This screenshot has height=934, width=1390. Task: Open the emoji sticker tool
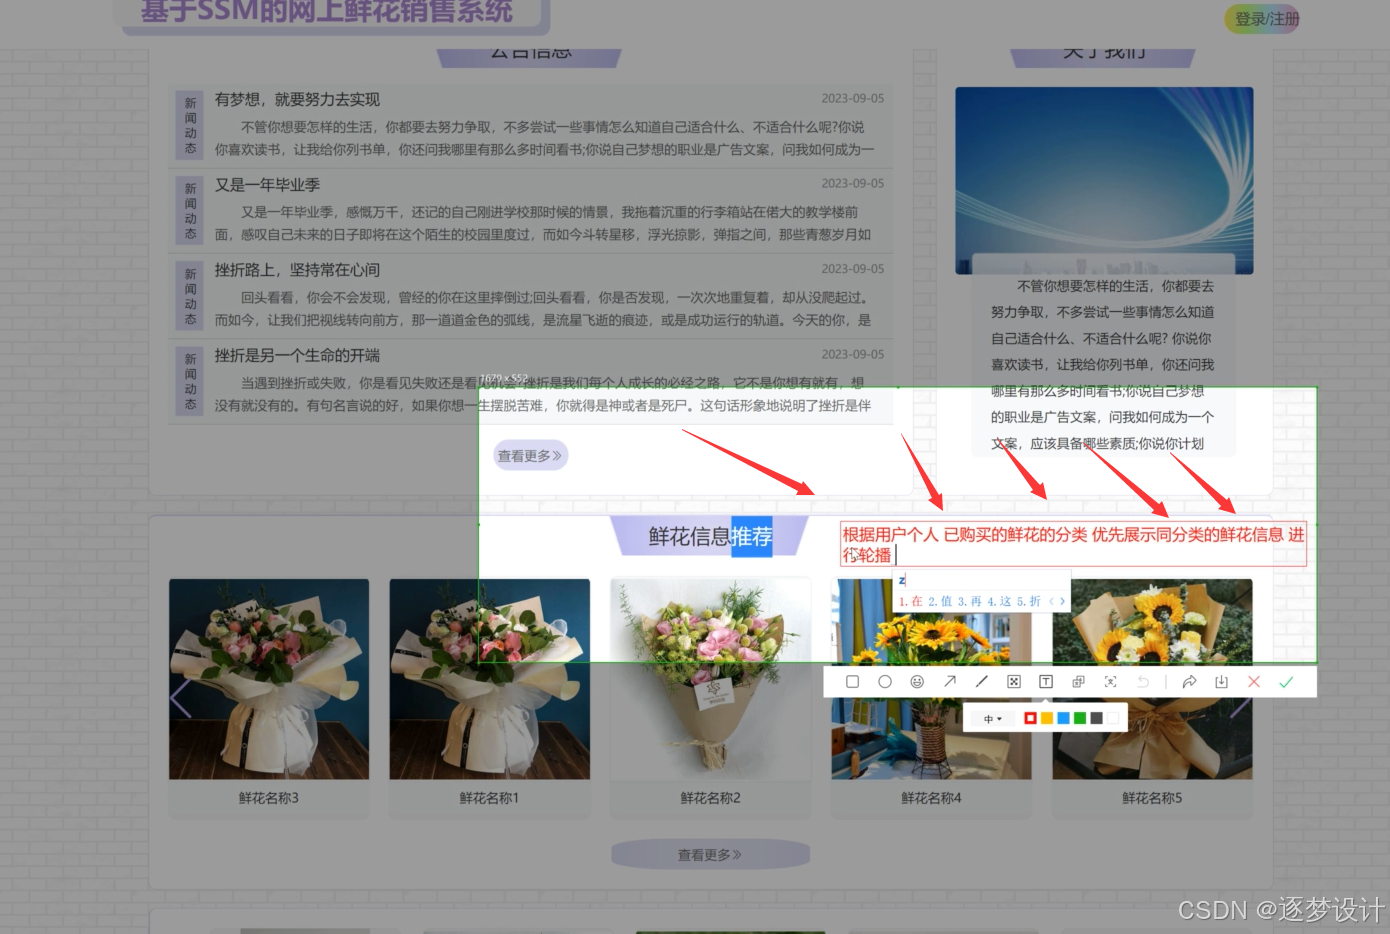[x=917, y=681]
